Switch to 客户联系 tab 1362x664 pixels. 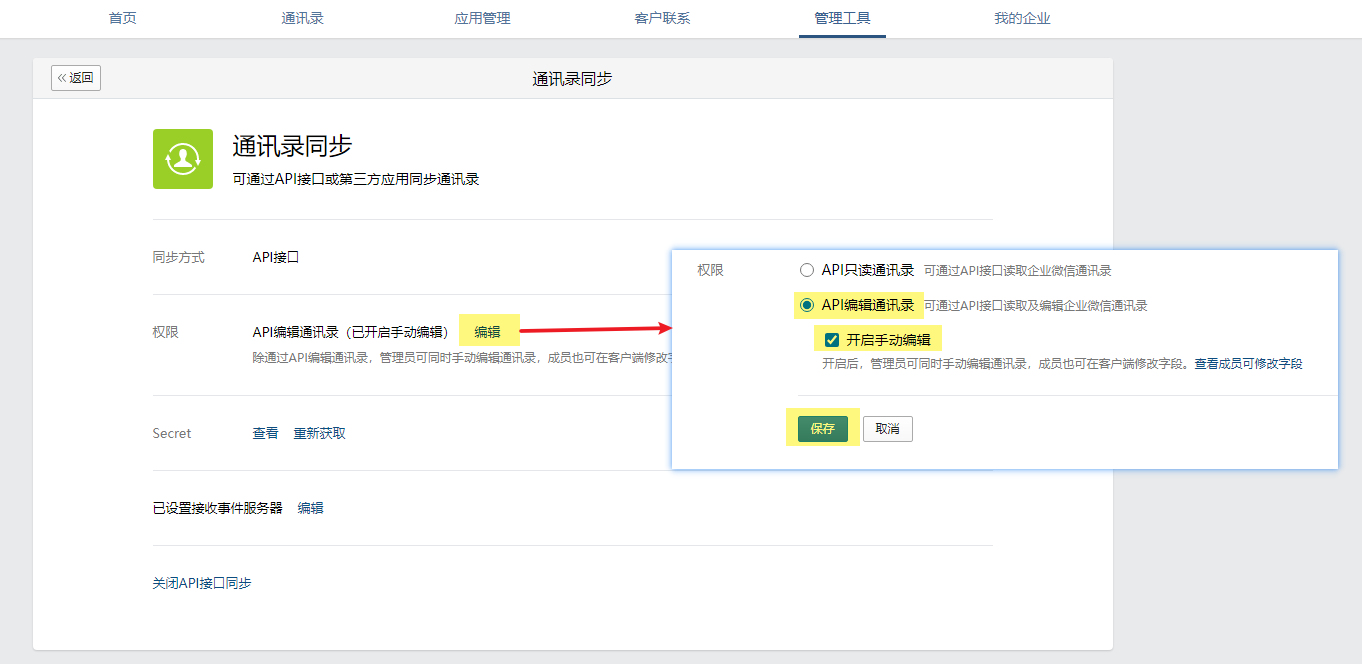[662, 18]
